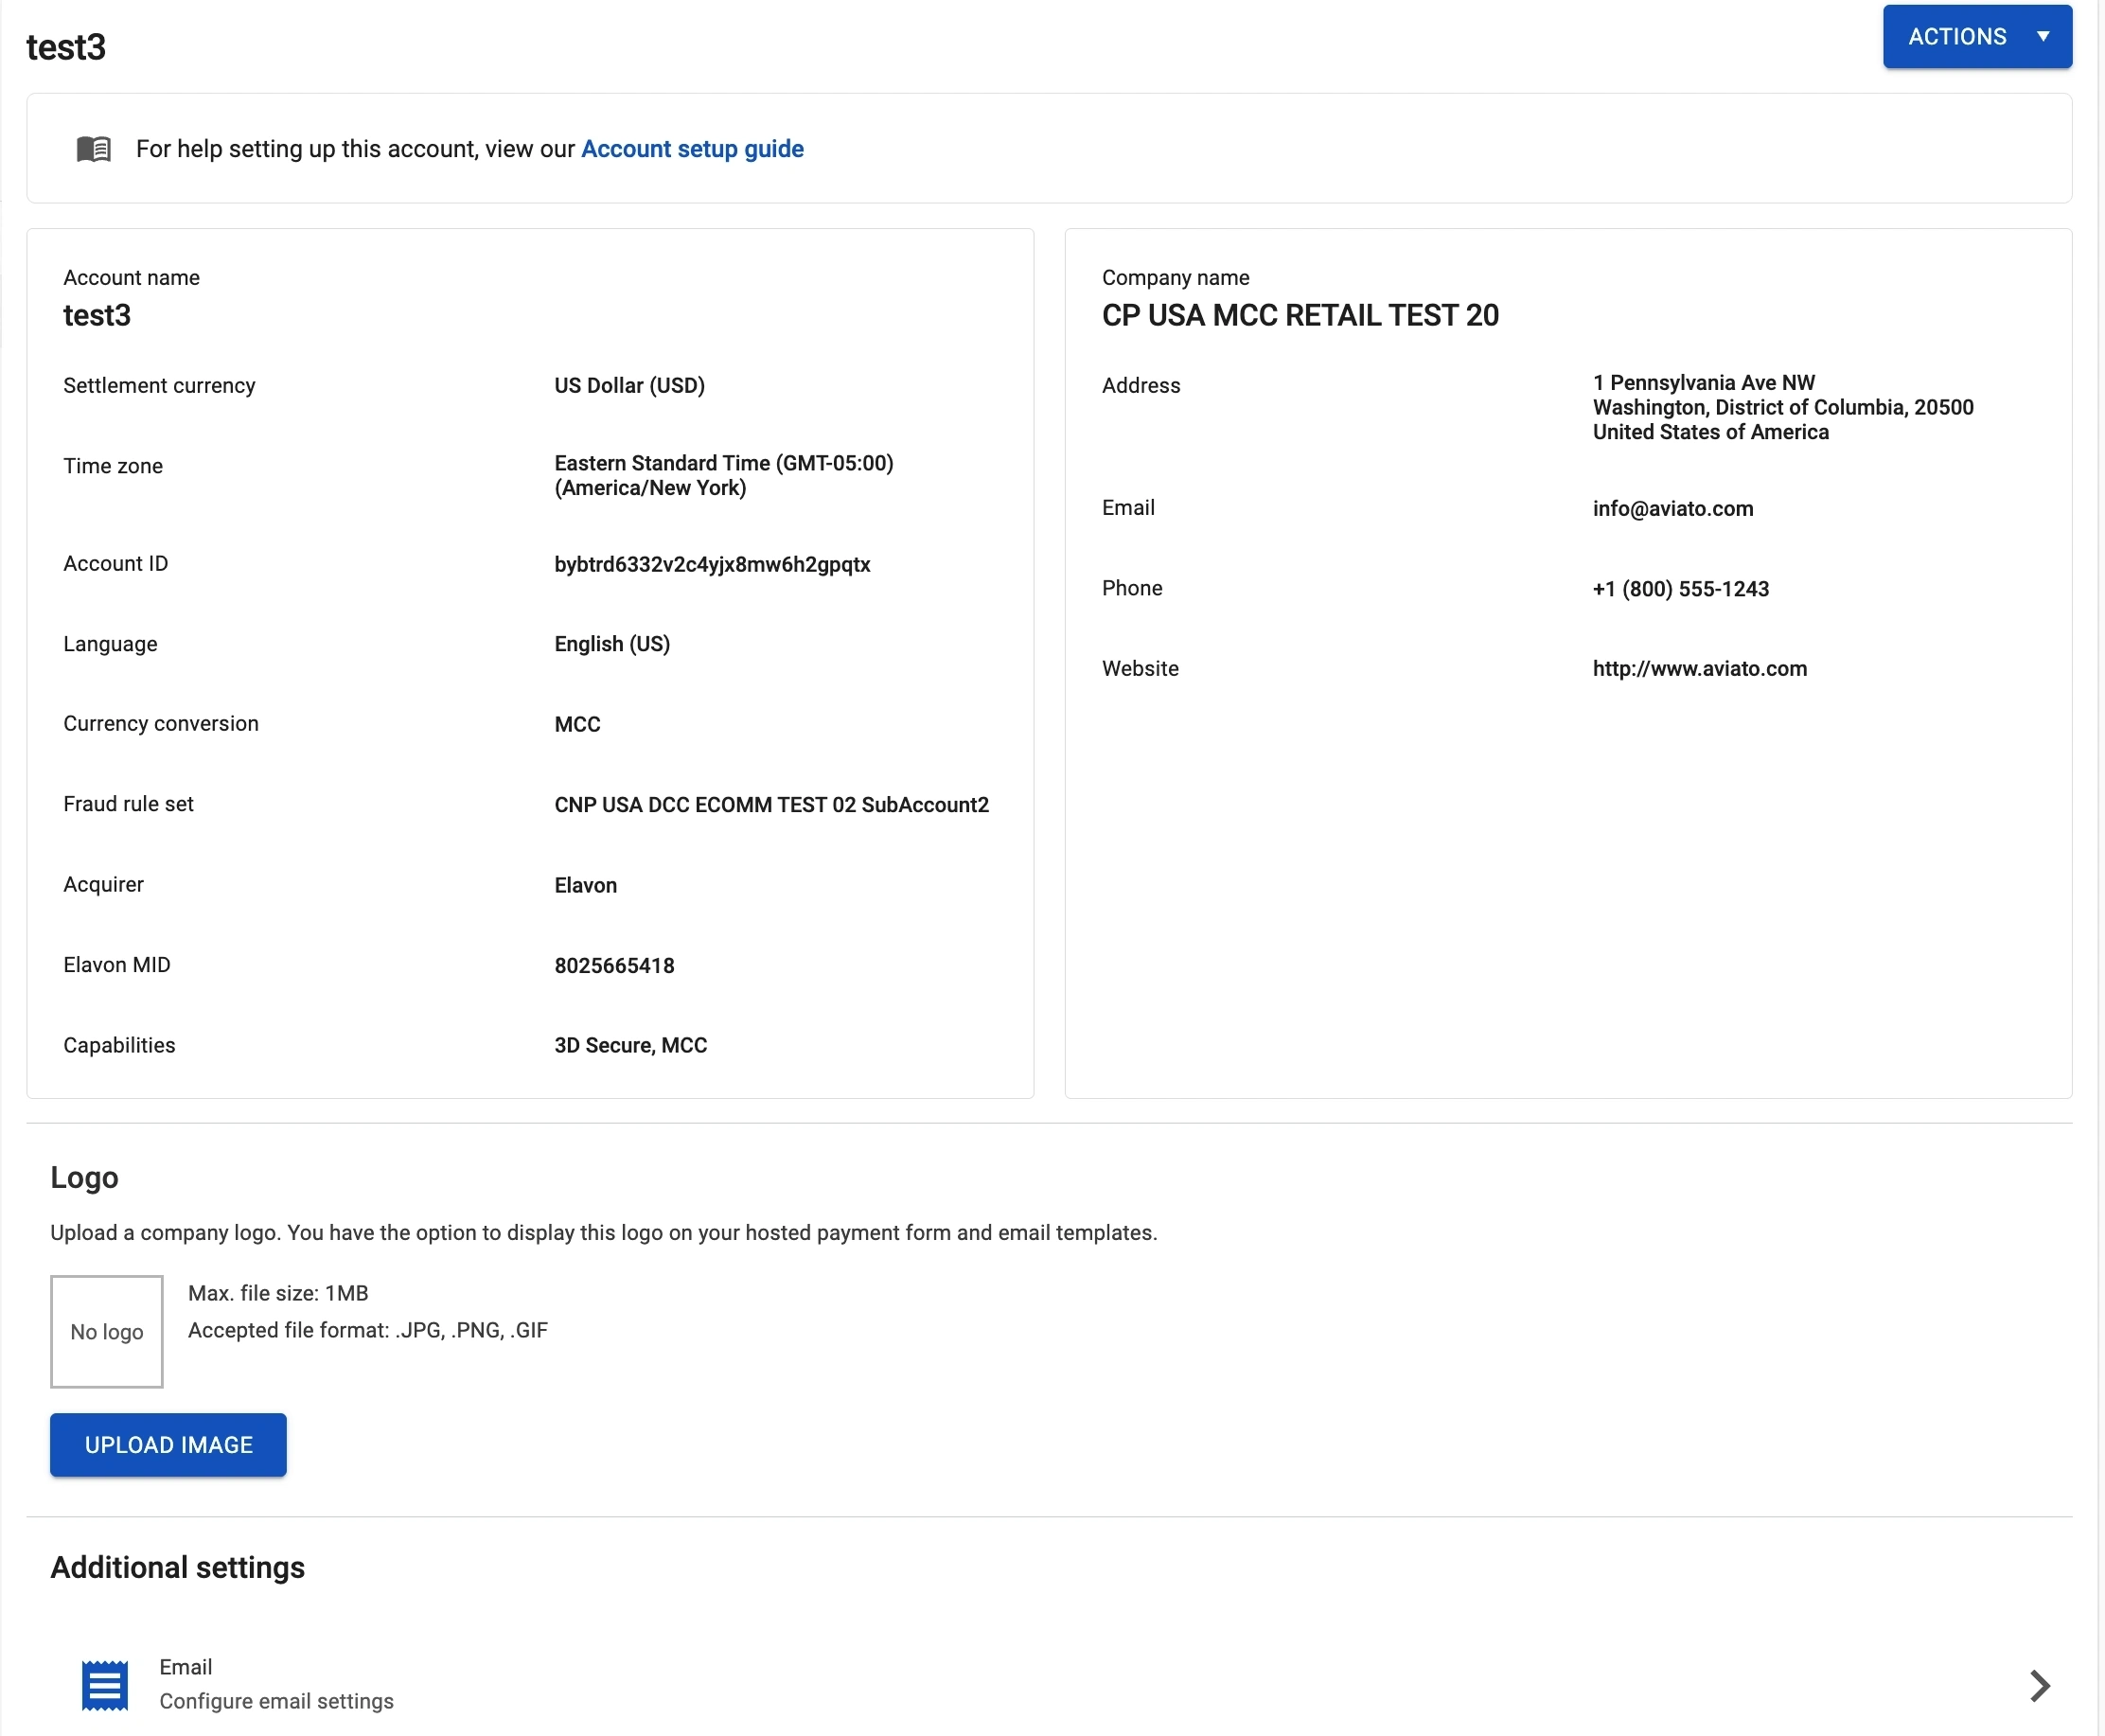Viewport: 2105px width, 1736px height.
Task: Expand Email settings chevron arrow
Action: coord(2039,1685)
